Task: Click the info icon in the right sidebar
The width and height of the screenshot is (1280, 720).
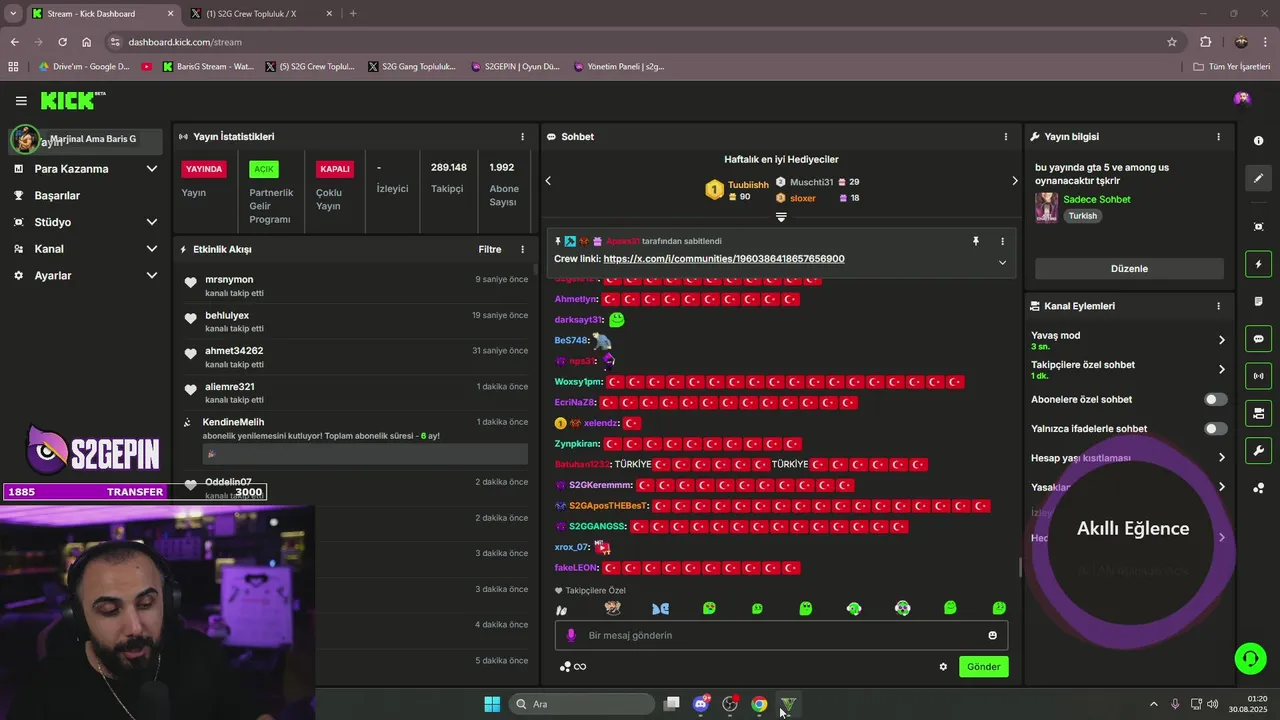Action: click(1258, 141)
